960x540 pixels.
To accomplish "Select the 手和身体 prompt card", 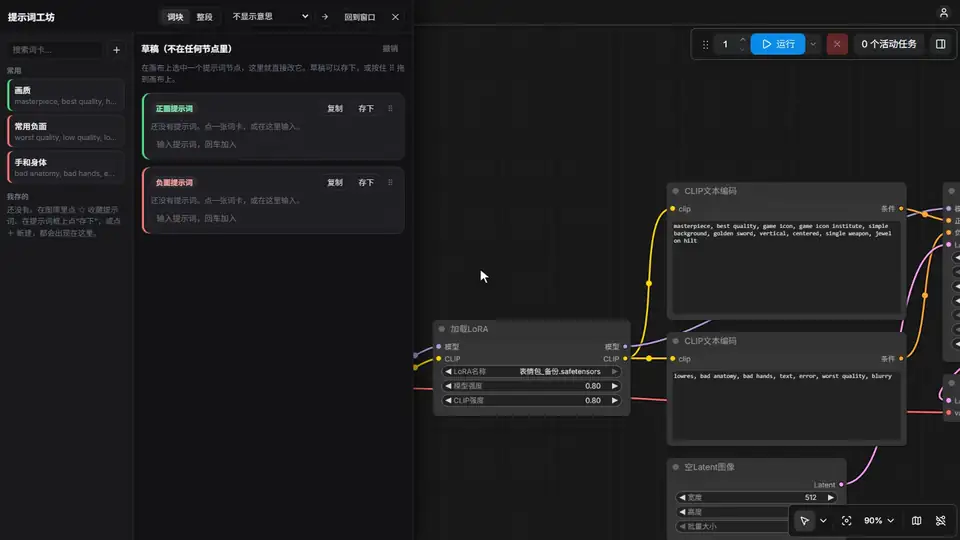I will [x=66, y=167].
